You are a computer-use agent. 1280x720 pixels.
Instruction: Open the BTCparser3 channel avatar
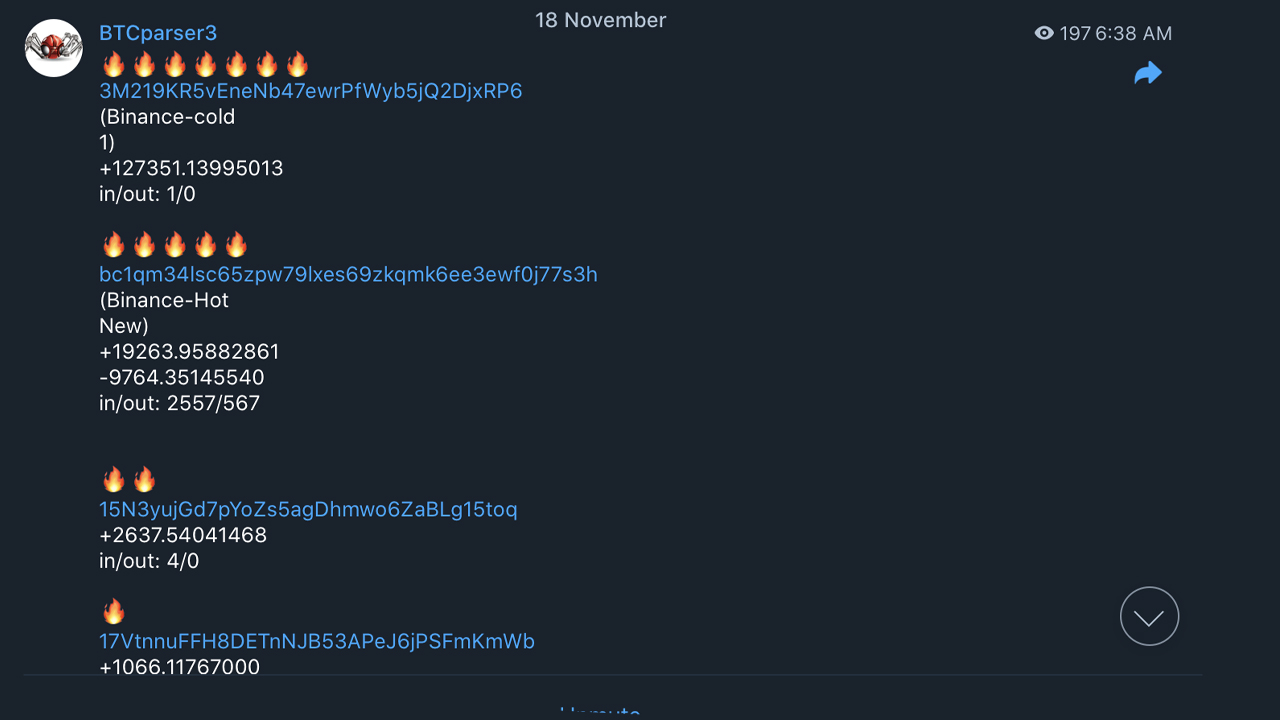pos(54,48)
